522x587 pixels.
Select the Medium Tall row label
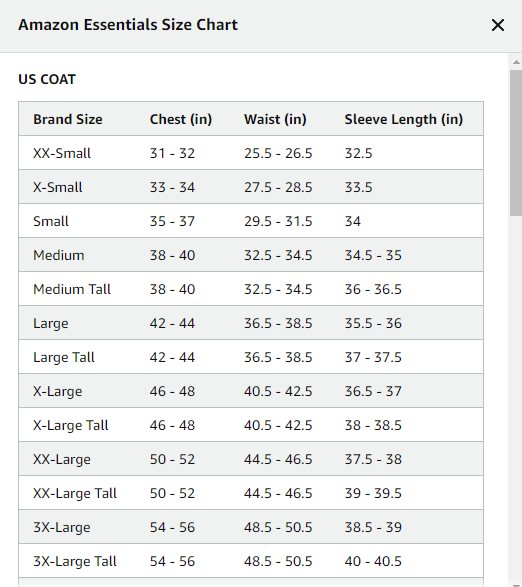pos(72,289)
